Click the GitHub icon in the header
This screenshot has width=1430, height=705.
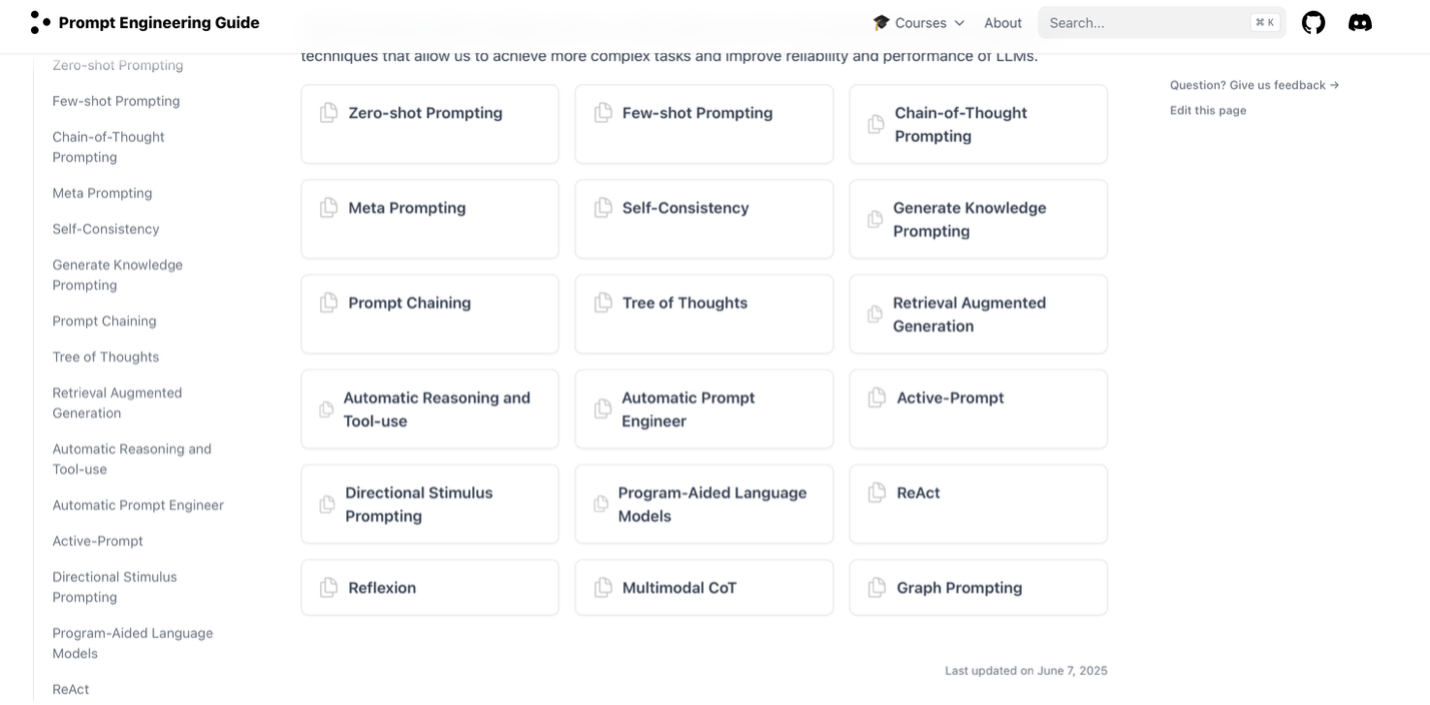[x=1313, y=21]
